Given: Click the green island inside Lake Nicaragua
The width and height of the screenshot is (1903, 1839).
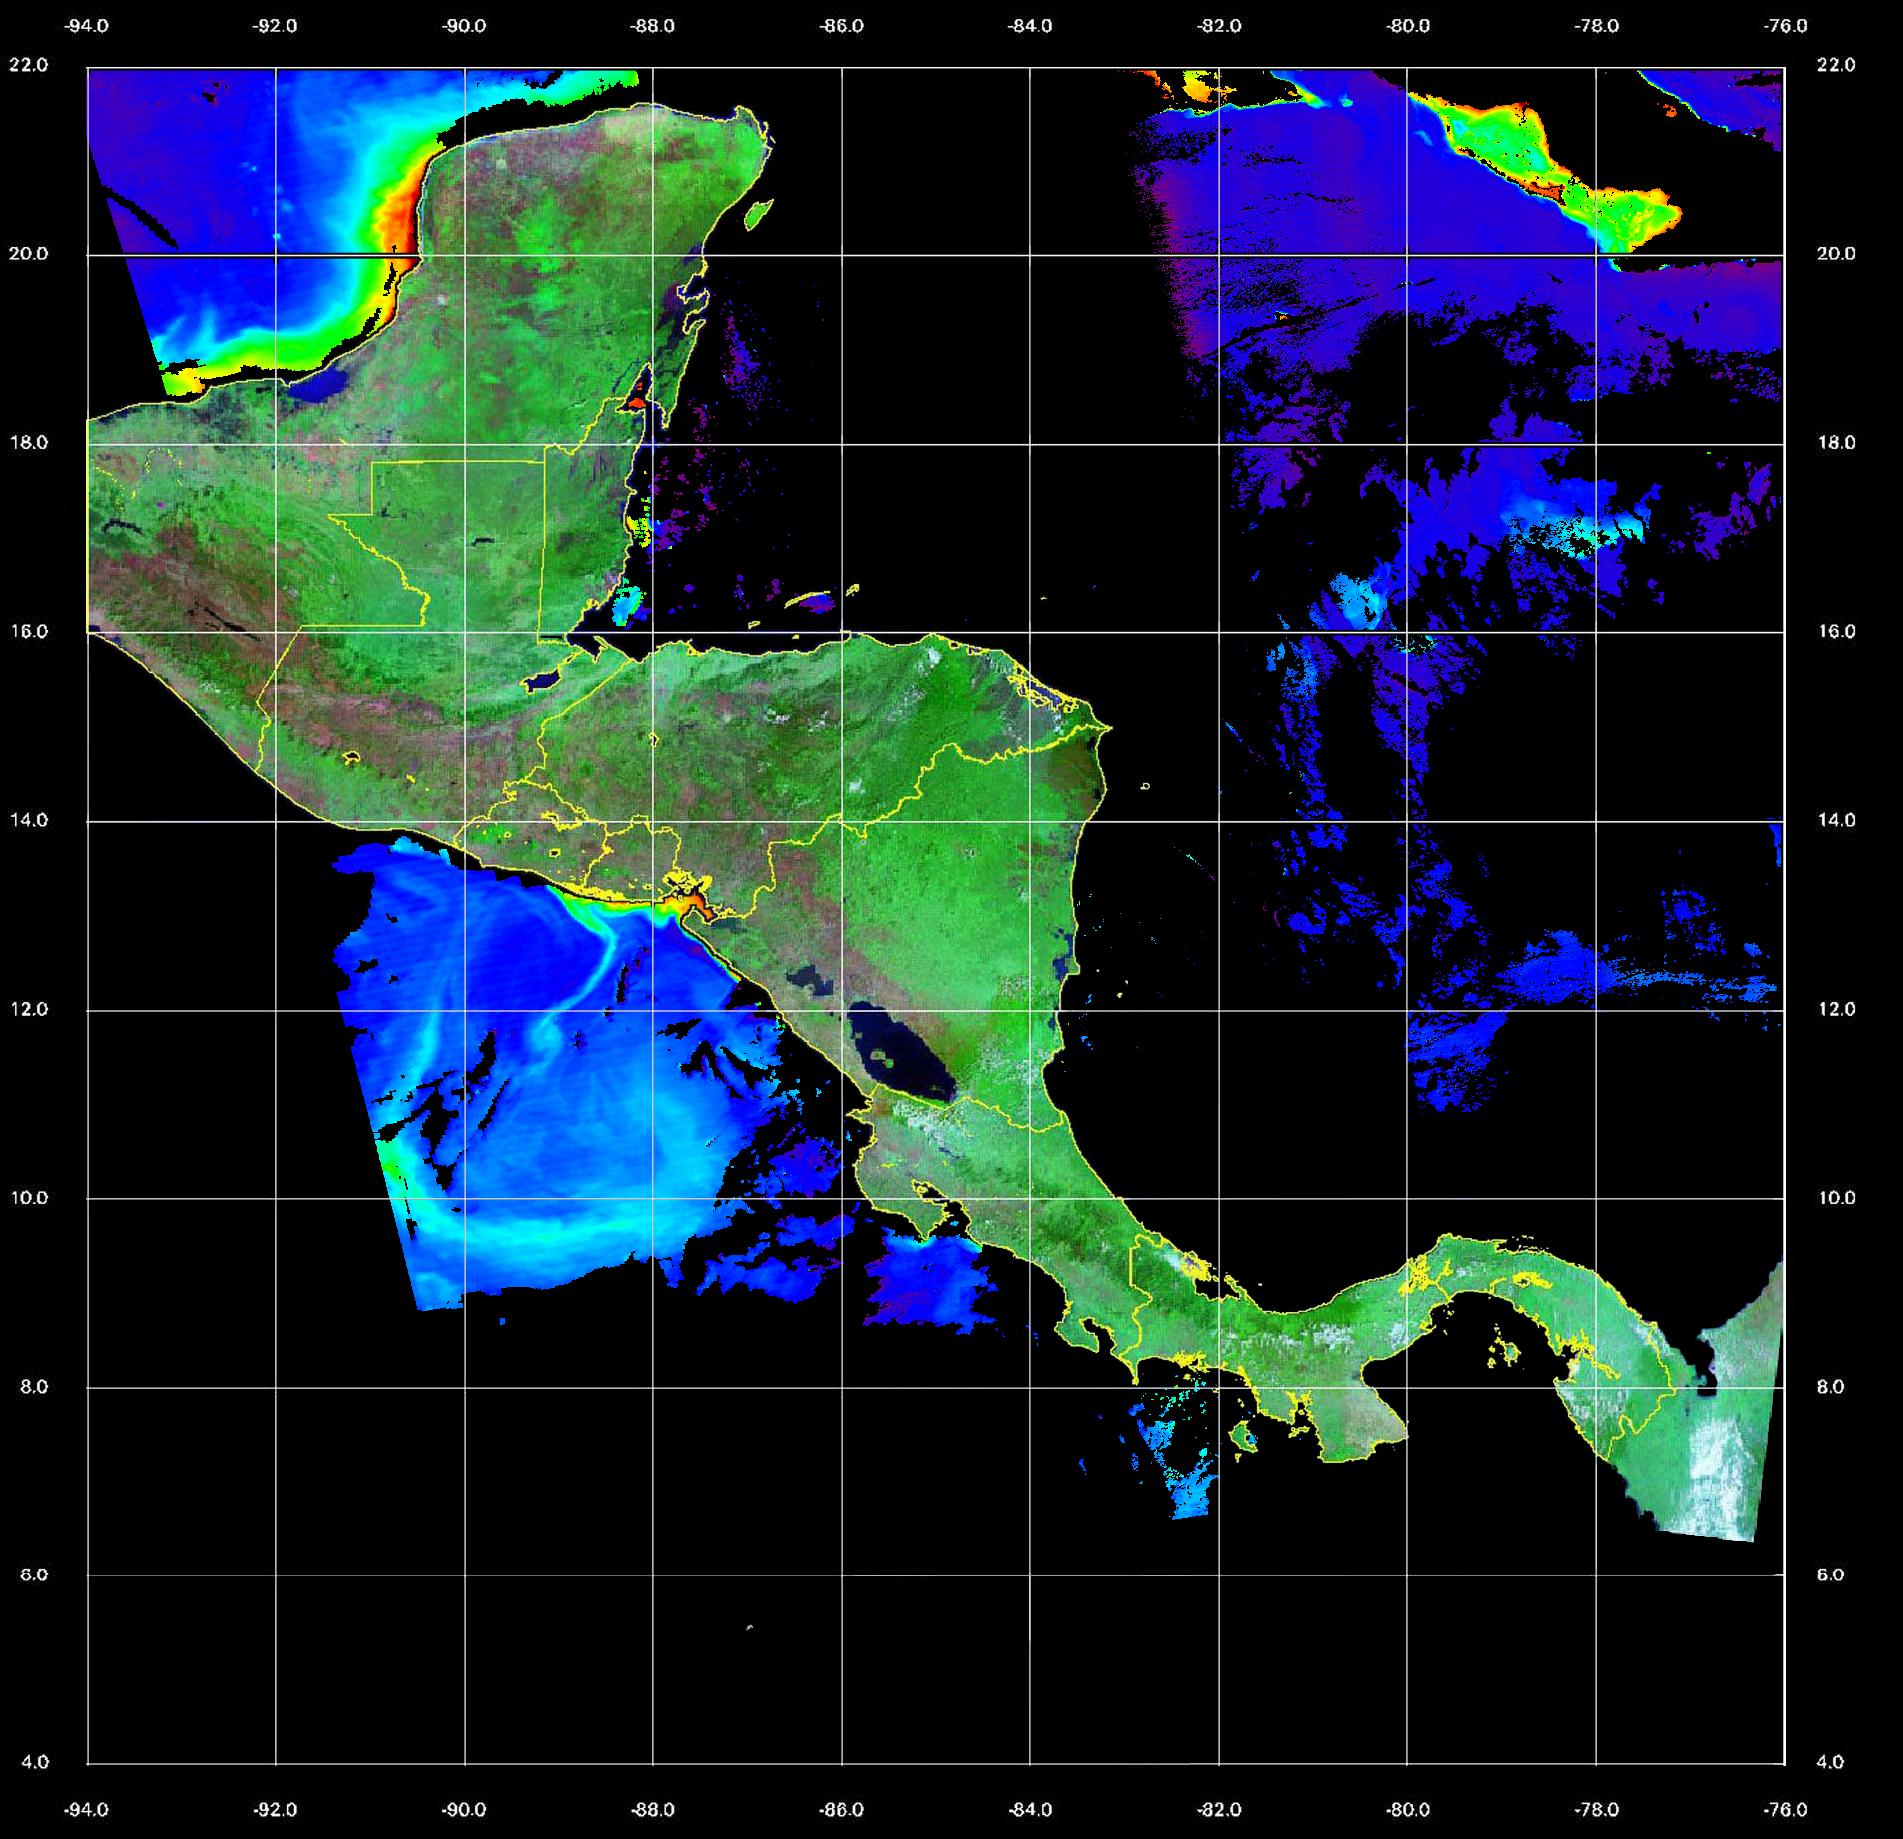Looking at the screenshot, I should pos(883,1054).
